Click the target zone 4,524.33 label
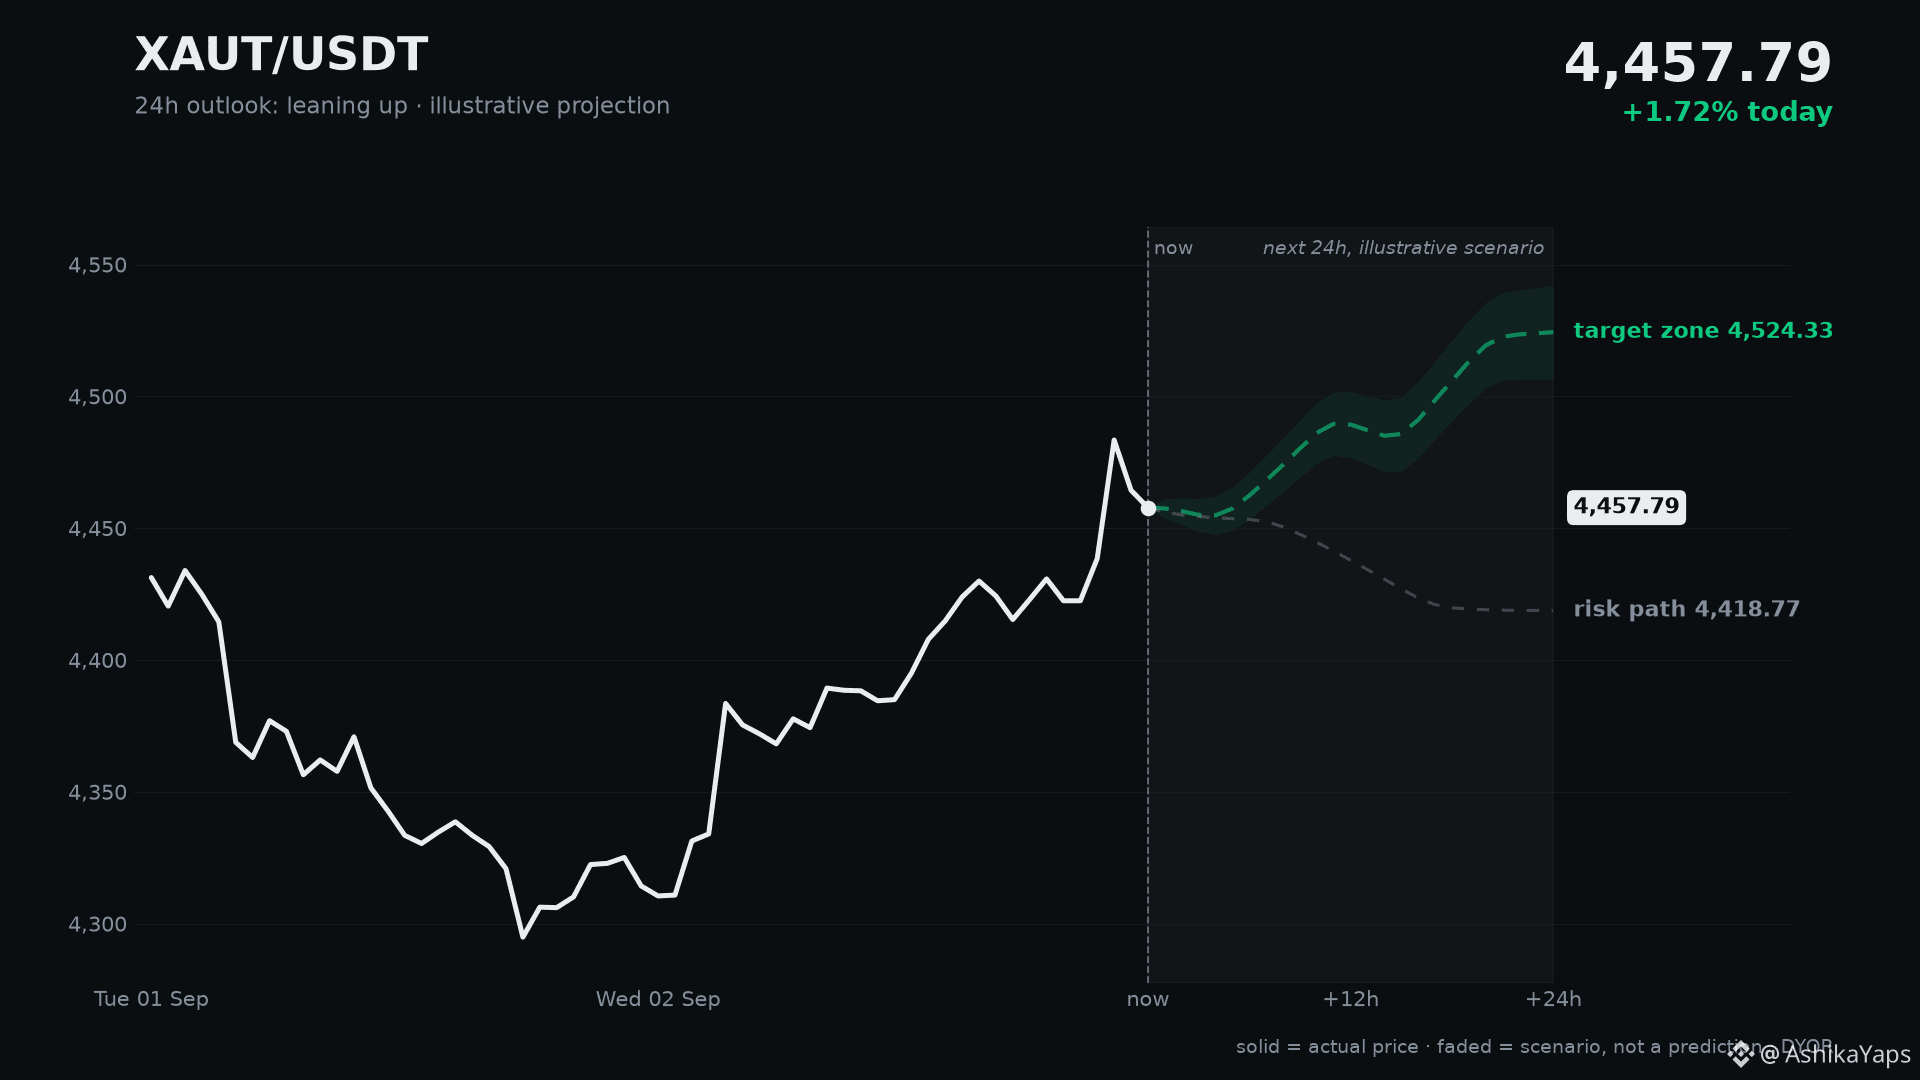Viewport: 1920px width, 1080px height. [1703, 331]
